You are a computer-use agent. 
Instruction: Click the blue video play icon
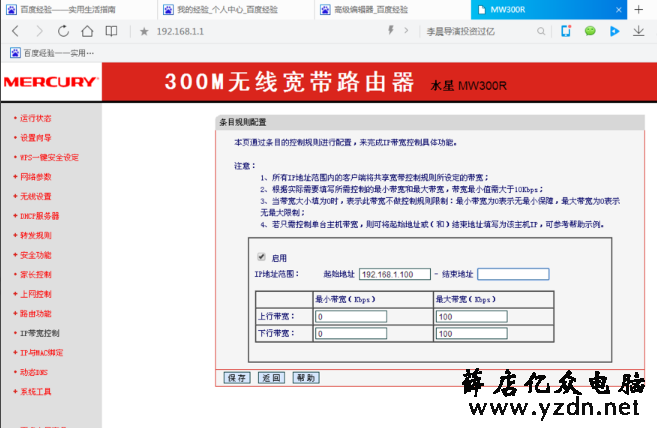tap(614, 31)
